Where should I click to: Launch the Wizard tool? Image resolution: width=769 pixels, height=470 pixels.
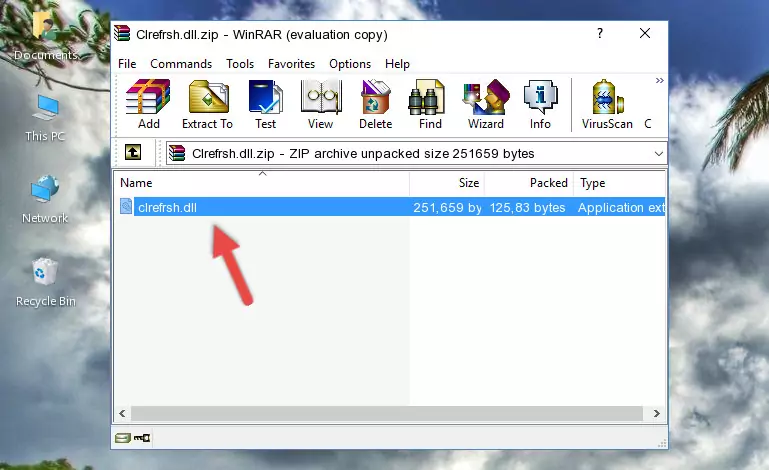[x=486, y=104]
